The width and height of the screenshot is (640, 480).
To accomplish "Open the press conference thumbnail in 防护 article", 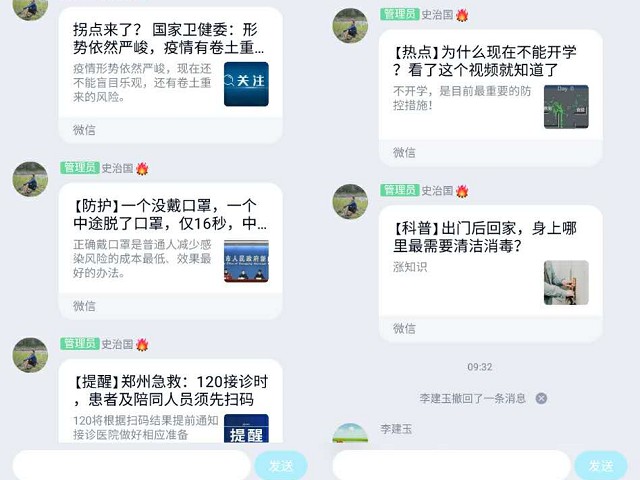I will (246, 261).
